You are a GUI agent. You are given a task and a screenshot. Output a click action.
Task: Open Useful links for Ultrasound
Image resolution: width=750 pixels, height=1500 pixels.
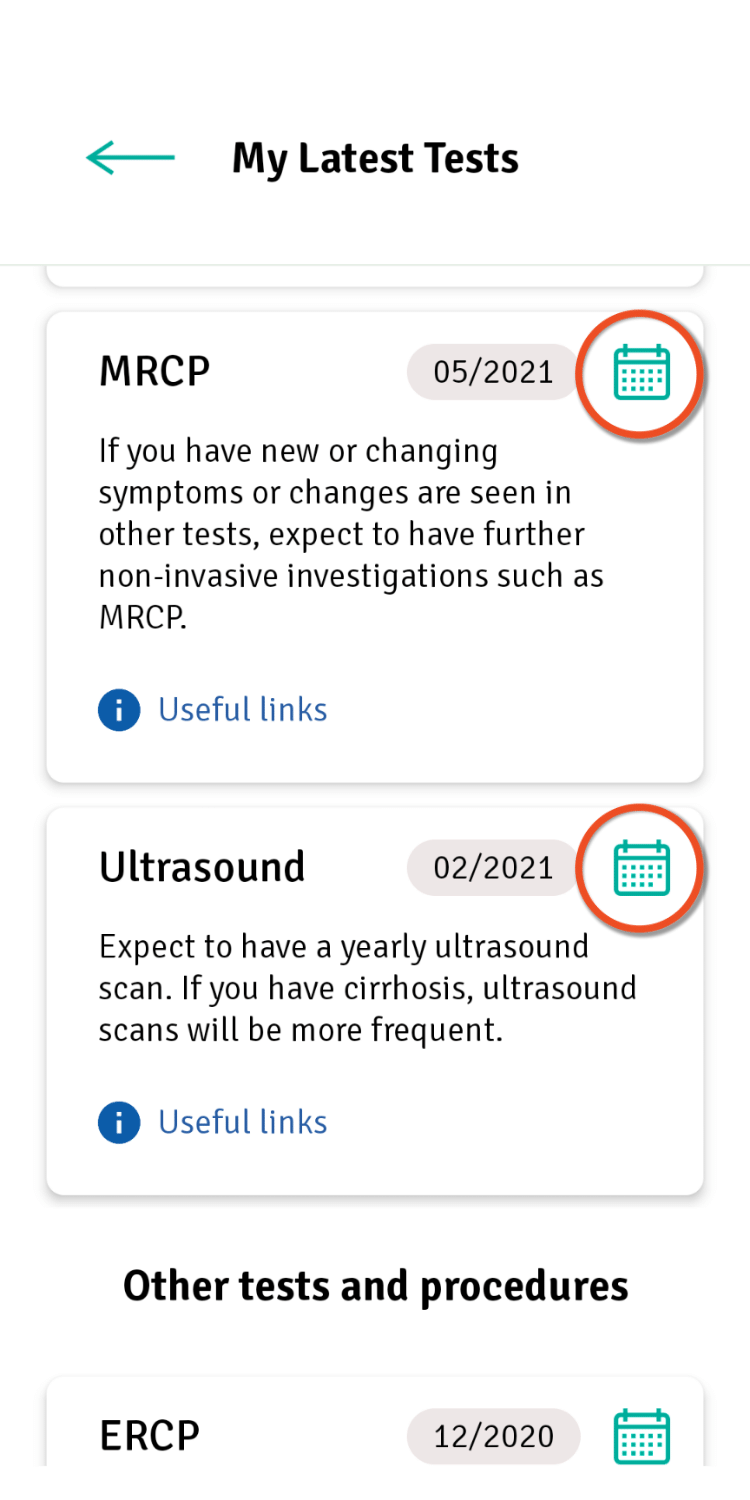tap(243, 1122)
